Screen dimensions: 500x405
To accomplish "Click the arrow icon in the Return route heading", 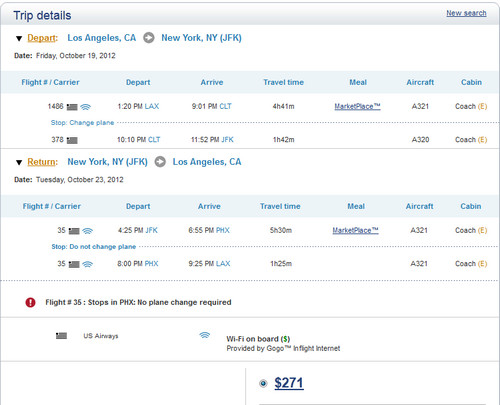I will [x=160, y=162].
